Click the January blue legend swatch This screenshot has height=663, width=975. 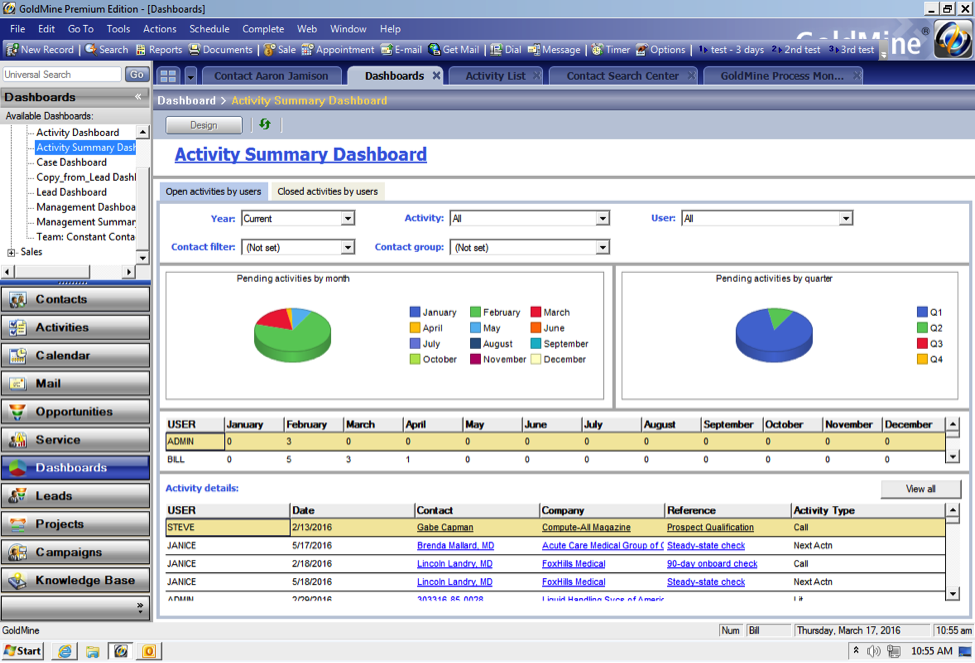point(415,312)
